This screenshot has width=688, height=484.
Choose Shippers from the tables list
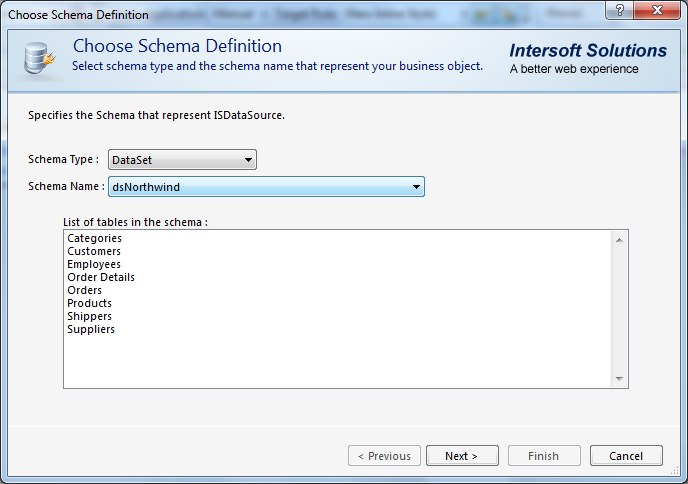89,316
